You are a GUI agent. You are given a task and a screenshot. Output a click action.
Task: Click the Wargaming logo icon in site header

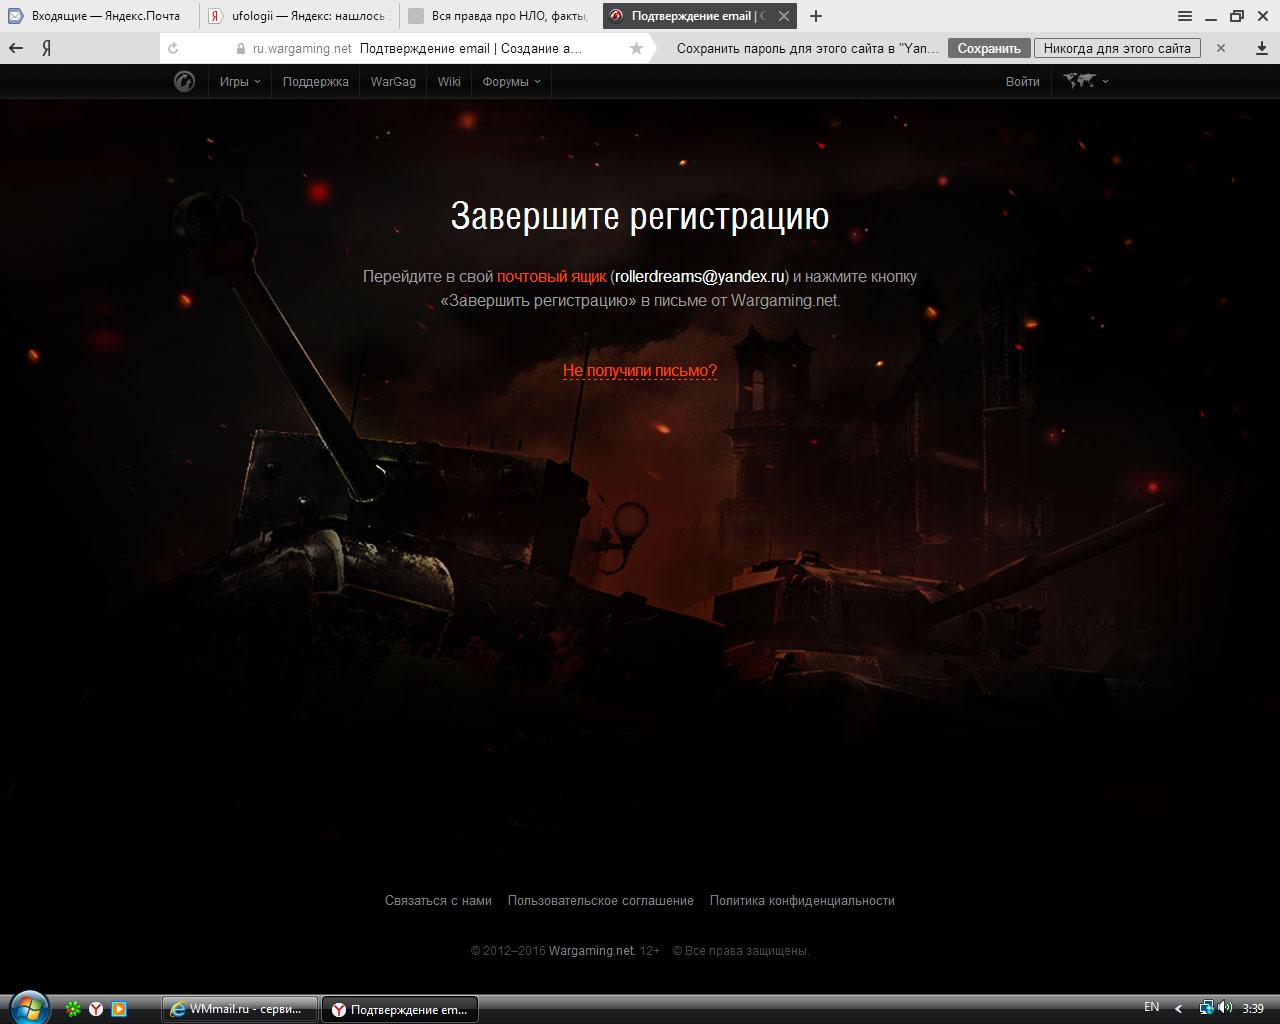pos(184,82)
